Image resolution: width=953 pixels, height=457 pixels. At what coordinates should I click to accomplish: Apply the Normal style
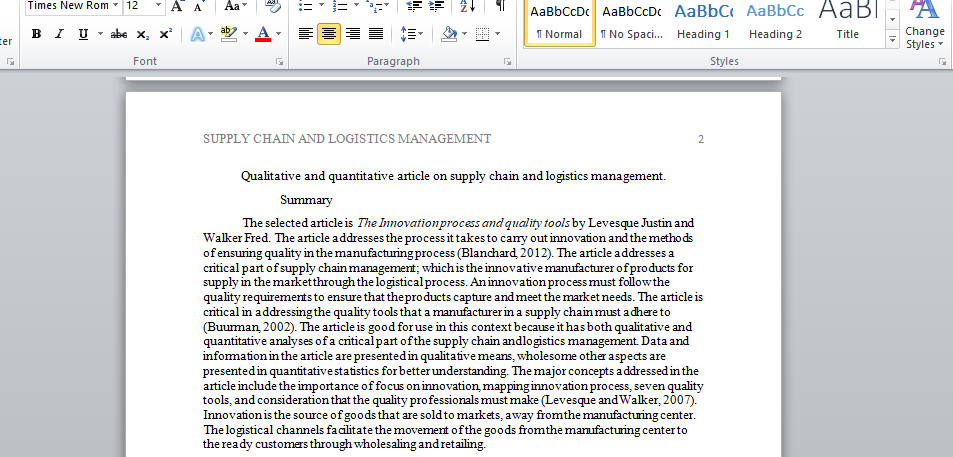559,22
